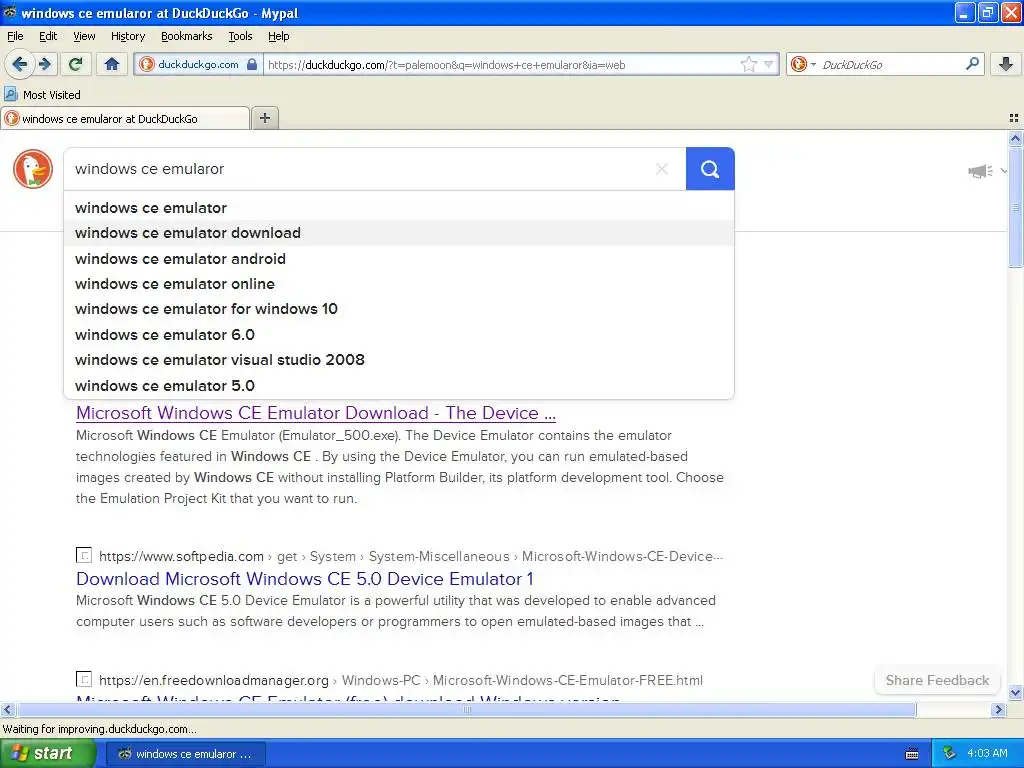1024x768 pixels.
Task: Open the Home page icon
Action: pyautogui.click(x=112, y=64)
